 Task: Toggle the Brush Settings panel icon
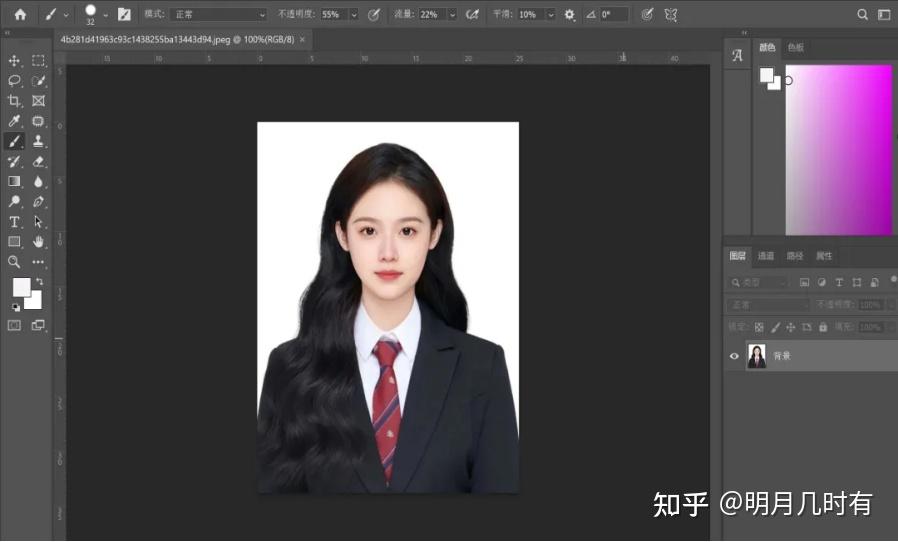124,15
